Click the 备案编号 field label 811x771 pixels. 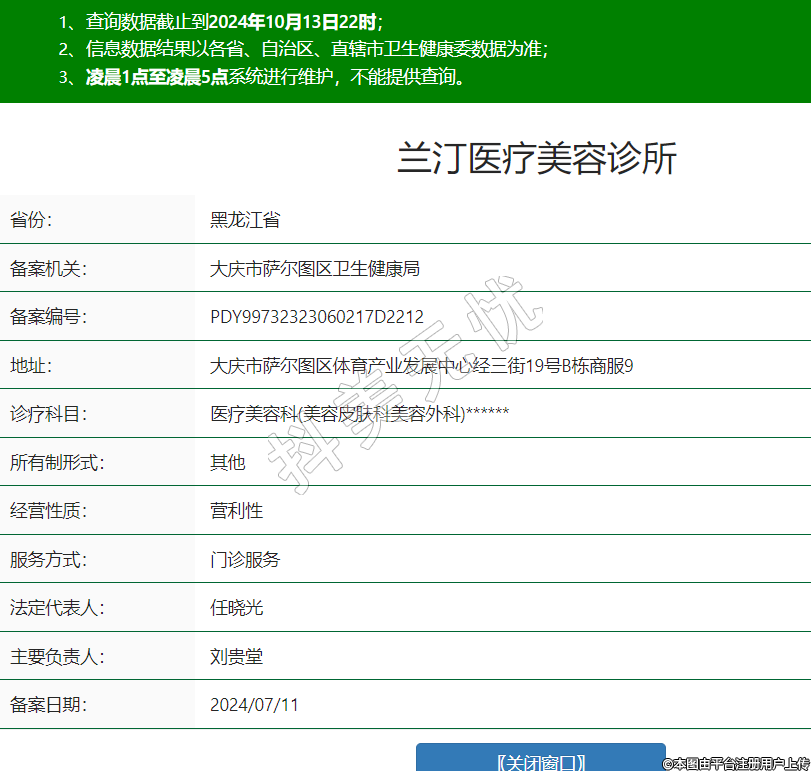click(49, 317)
